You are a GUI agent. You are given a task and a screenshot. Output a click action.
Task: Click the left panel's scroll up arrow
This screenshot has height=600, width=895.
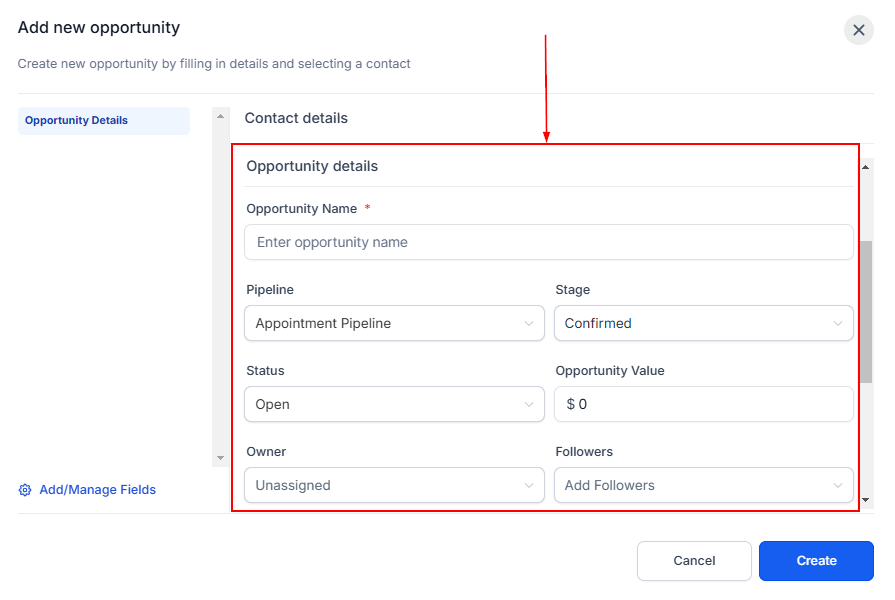[221, 117]
